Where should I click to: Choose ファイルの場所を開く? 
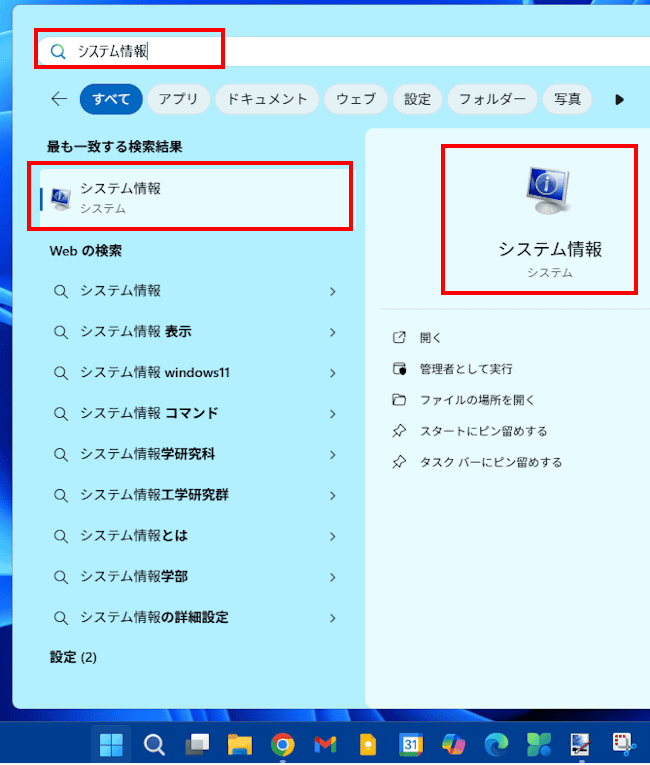tap(477, 400)
